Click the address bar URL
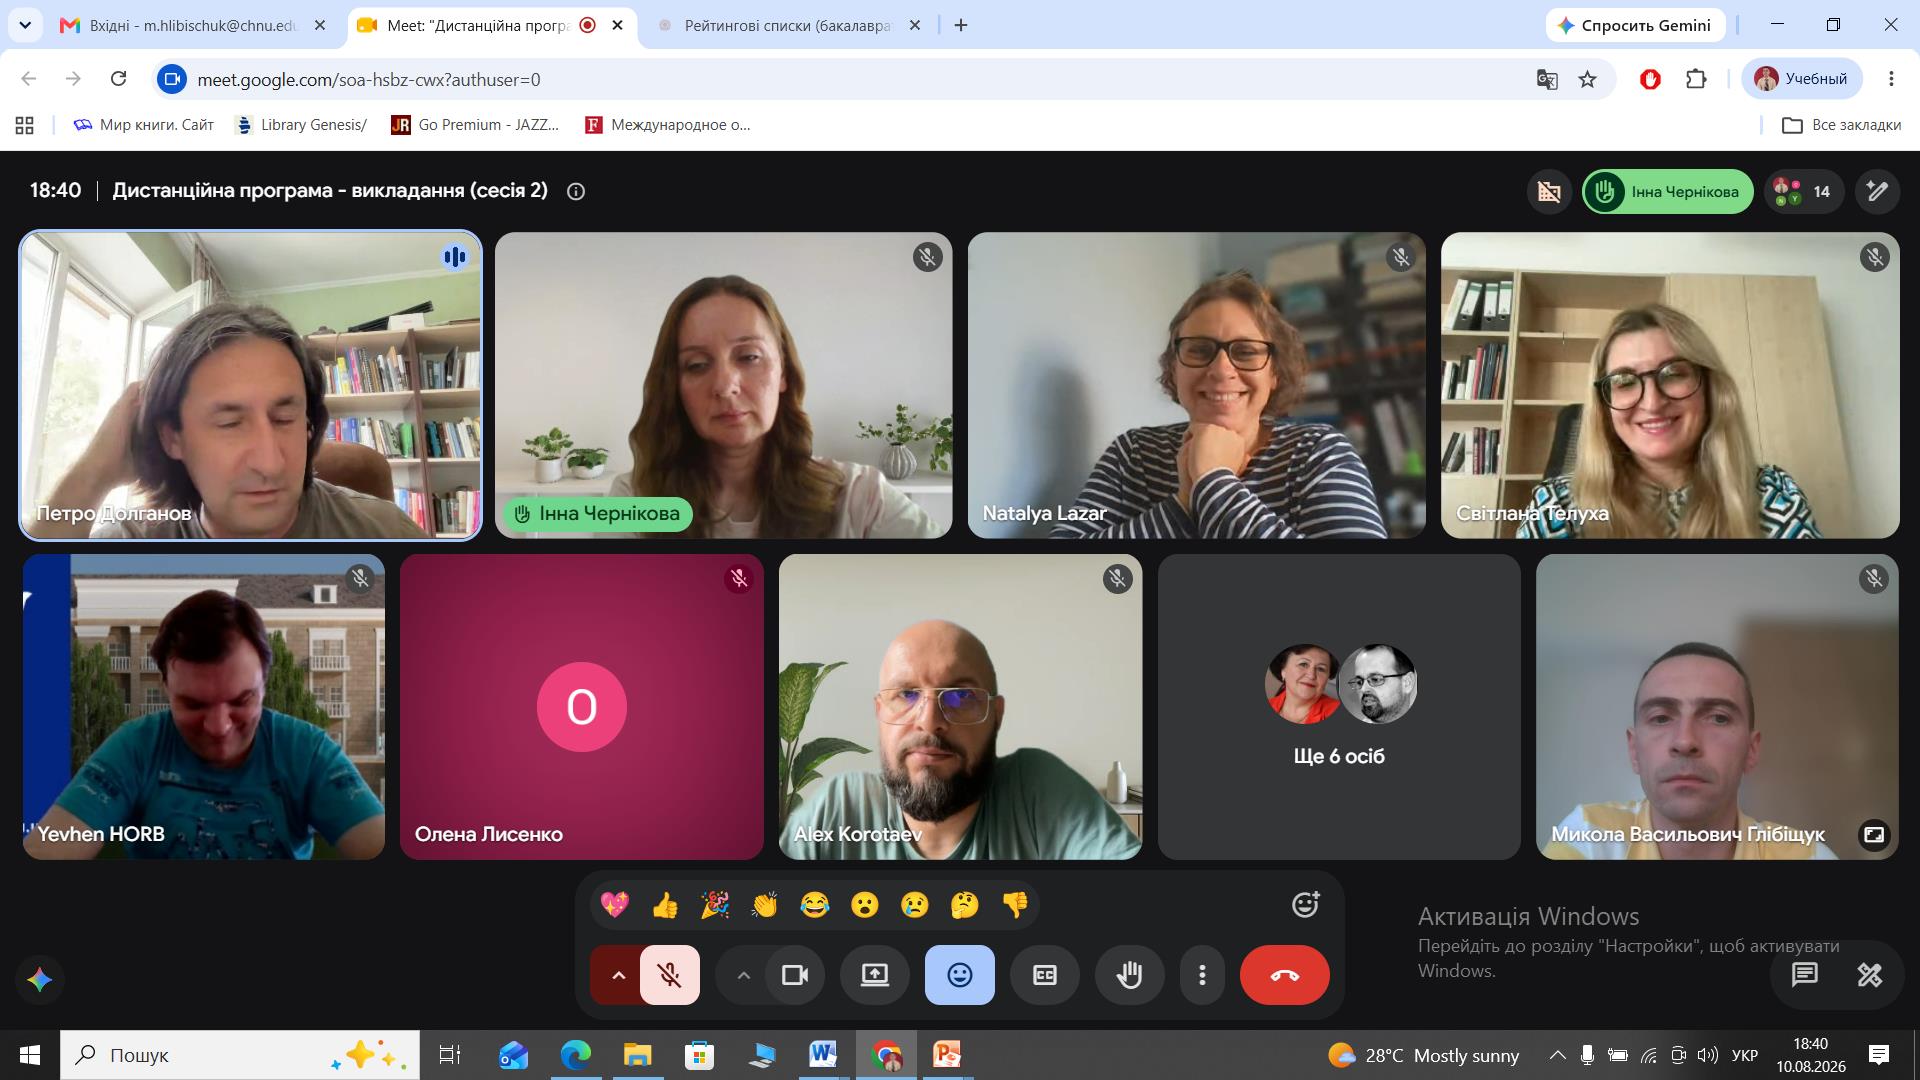Viewport: 1920px width, 1080px height. (369, 79)
